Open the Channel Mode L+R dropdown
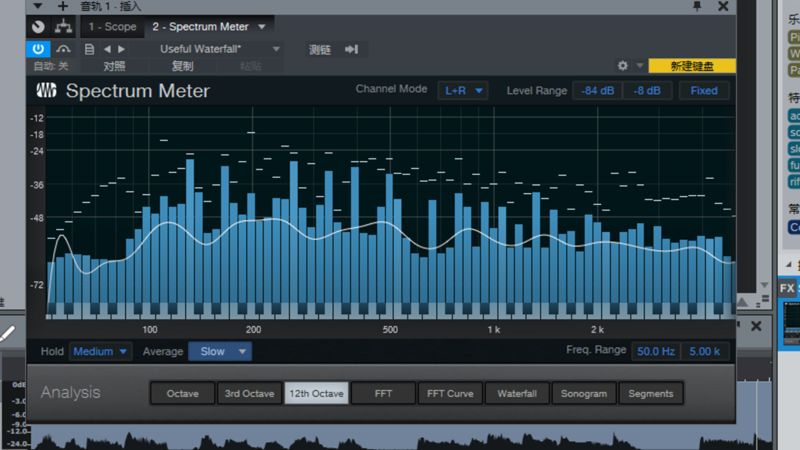The width and height of the screenshot is (800, 450). click(x=463, y=90)
